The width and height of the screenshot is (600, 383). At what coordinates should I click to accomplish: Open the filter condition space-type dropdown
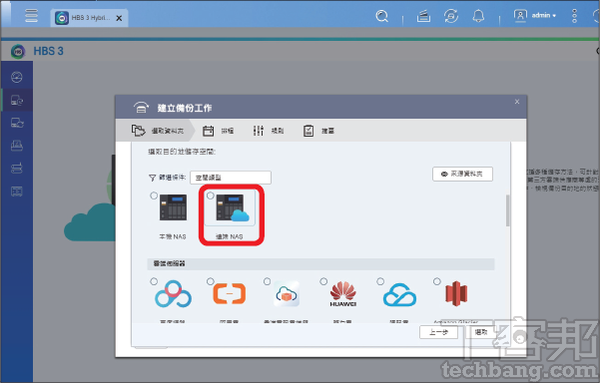231,178
